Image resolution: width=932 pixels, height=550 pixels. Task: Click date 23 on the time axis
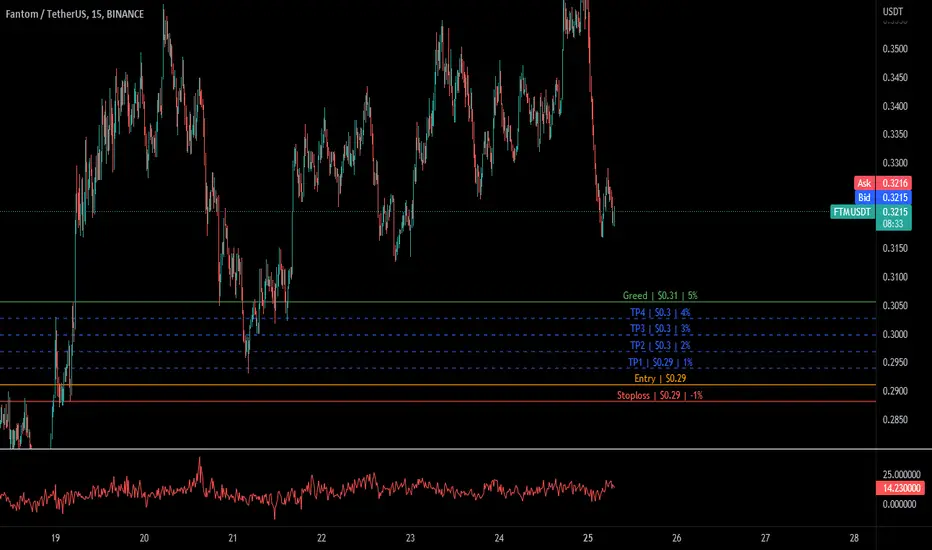(410, 538)
